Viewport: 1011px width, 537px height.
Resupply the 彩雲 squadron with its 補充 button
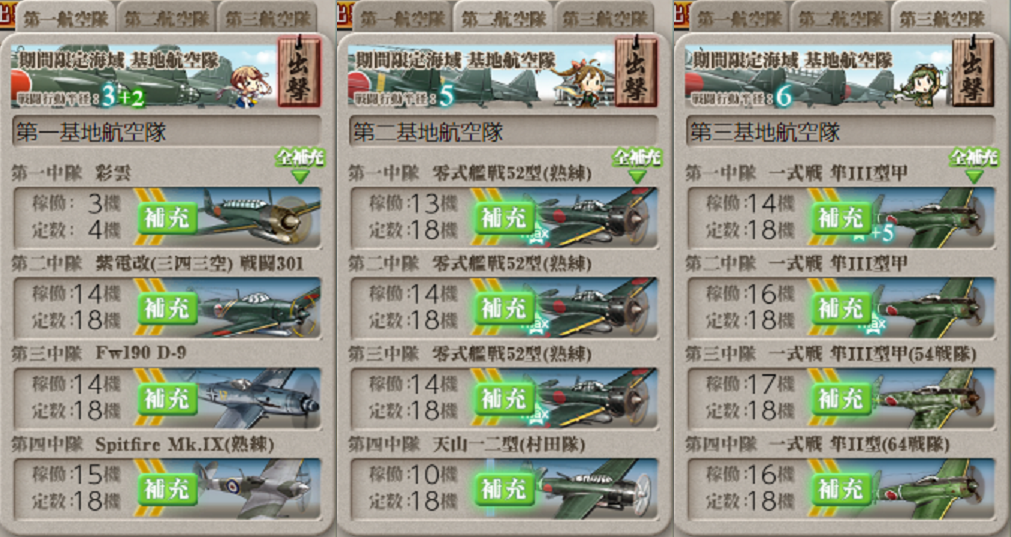(x=167, y=219)
